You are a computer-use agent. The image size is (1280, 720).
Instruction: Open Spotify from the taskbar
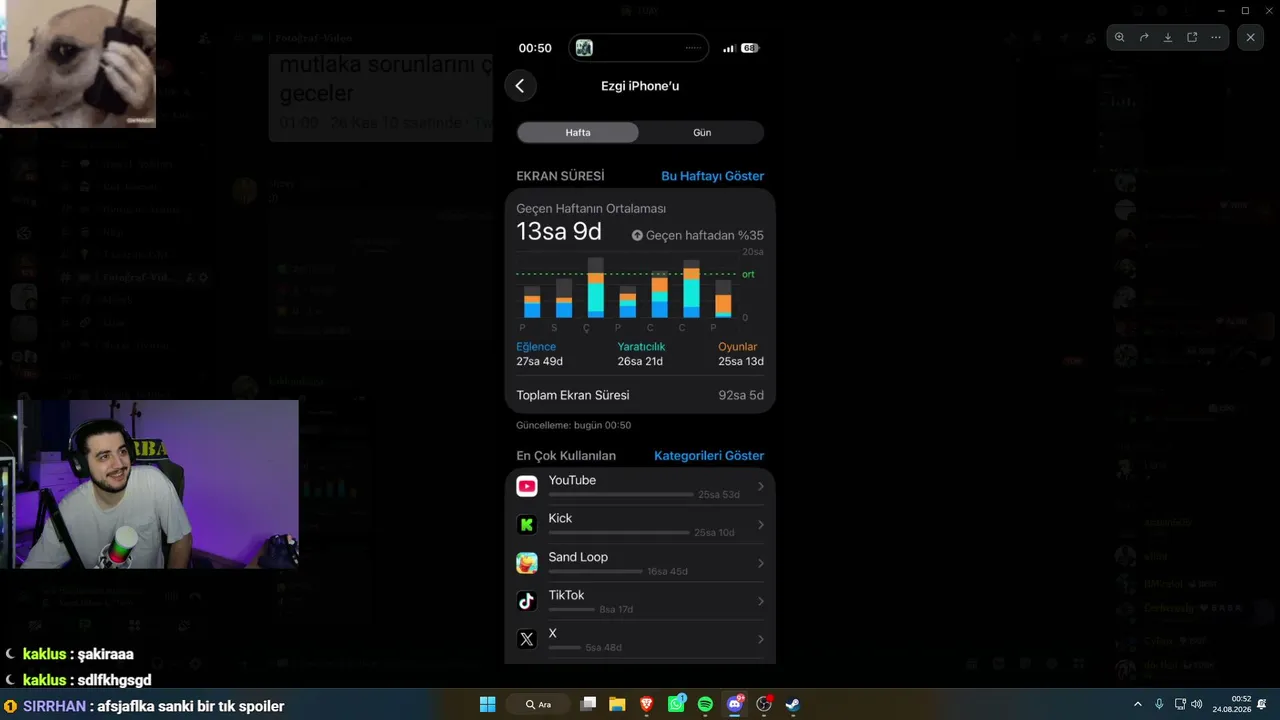[x=705, y=704]
